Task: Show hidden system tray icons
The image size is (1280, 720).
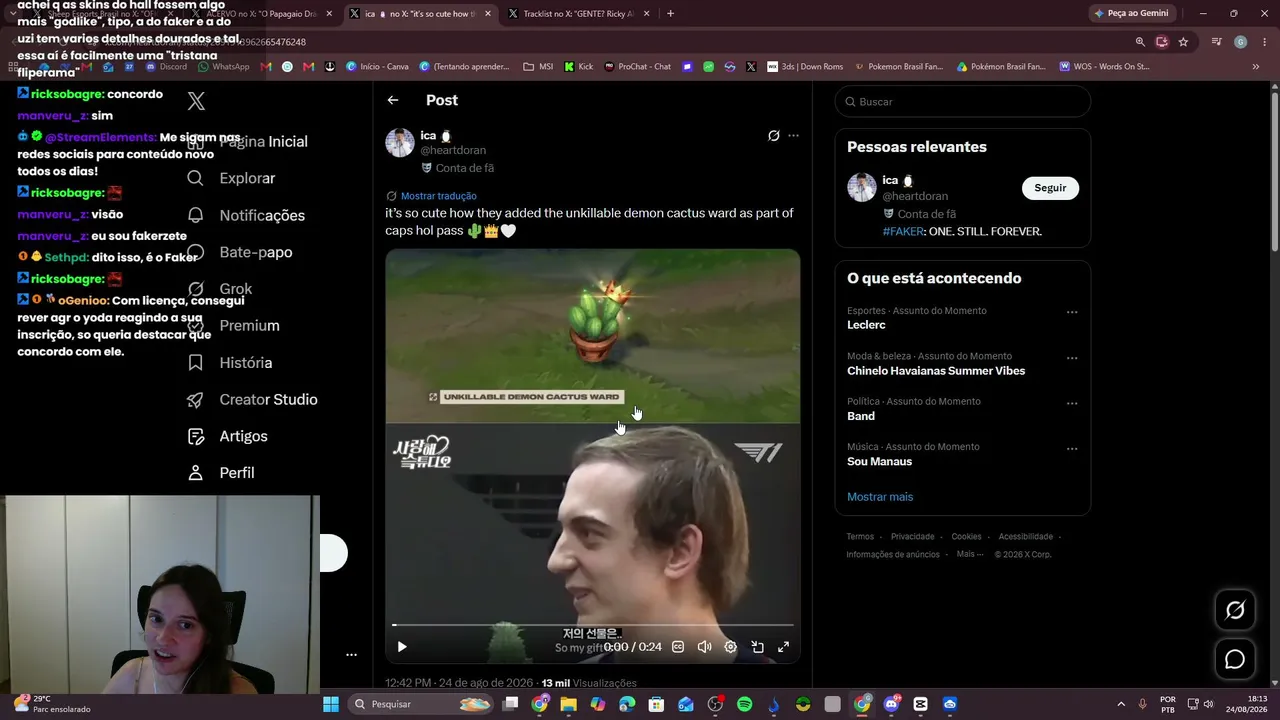Action: pyautogui.click(x=1120, y=704)
